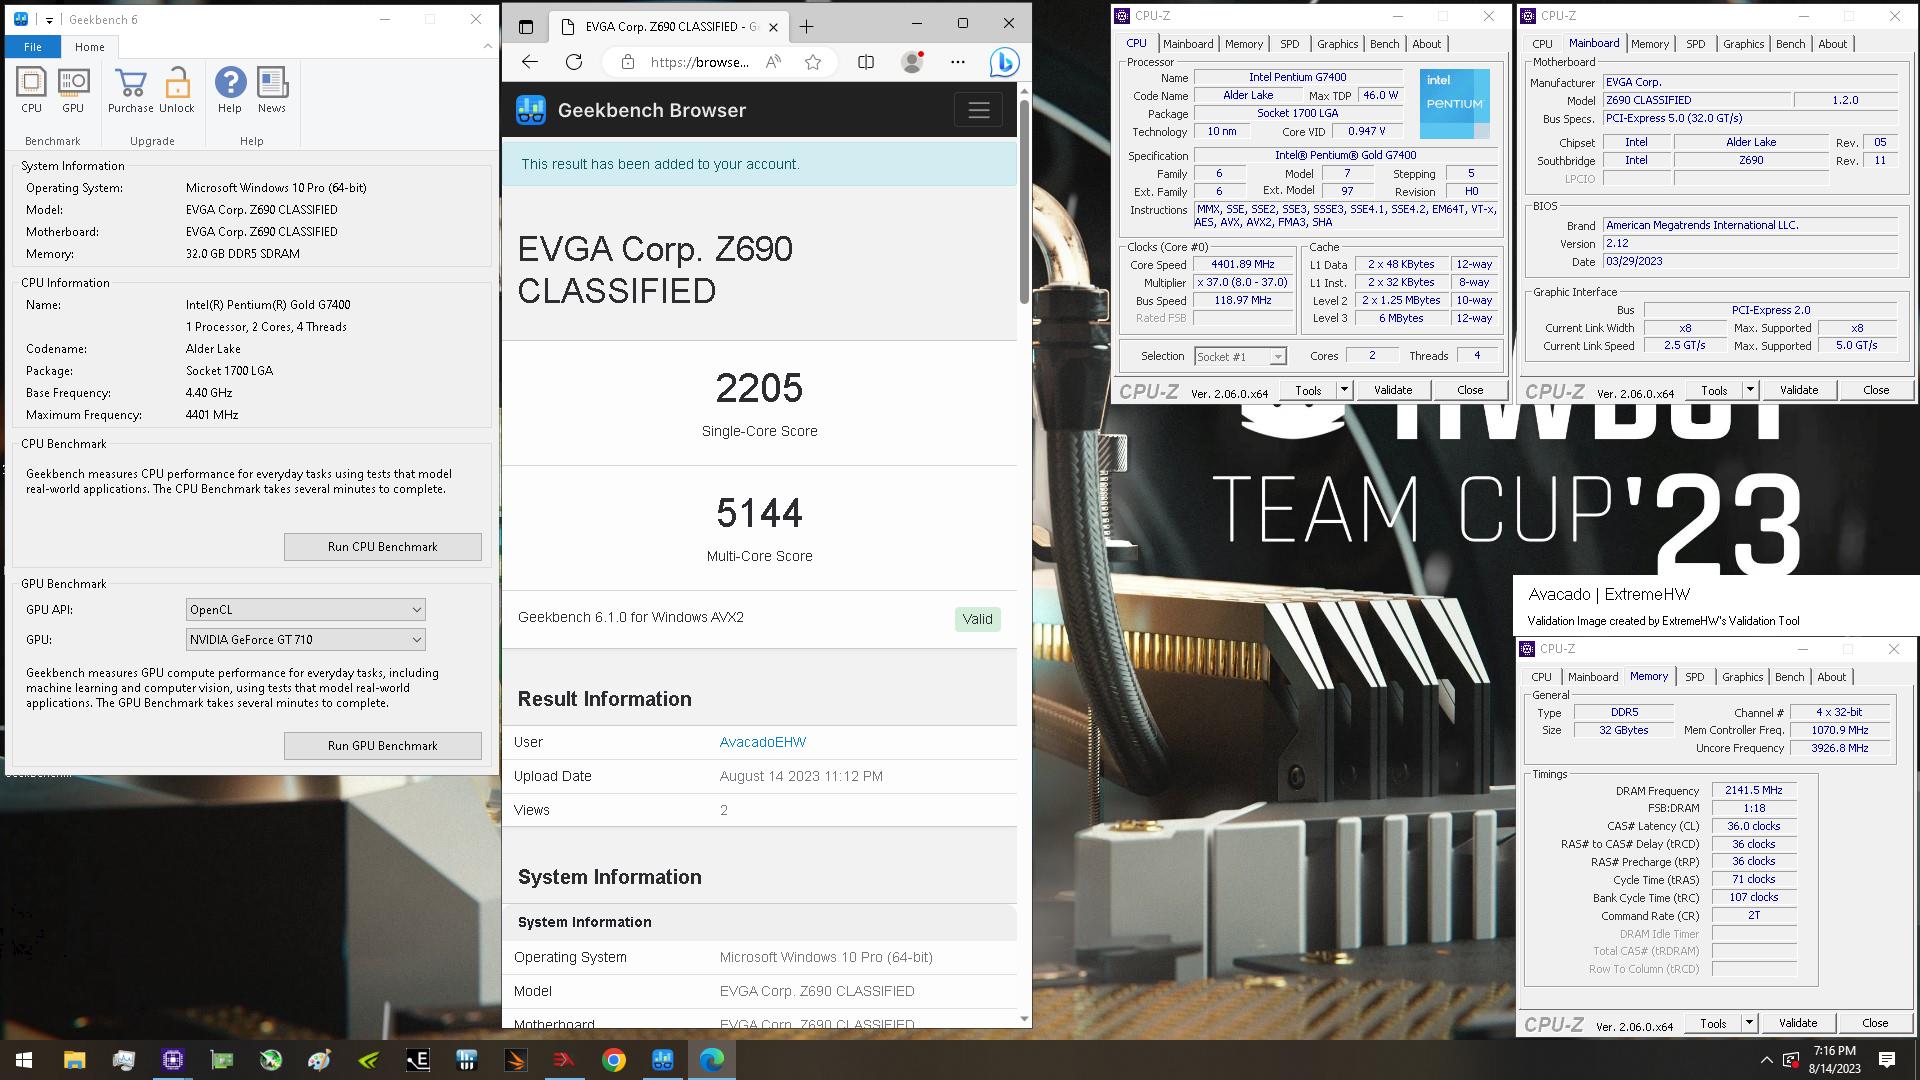The width and height of the screenshot is (1920, 1080).
Task: Open Help question mark icon in Geekbench
Action: click(x=230, y=91)
